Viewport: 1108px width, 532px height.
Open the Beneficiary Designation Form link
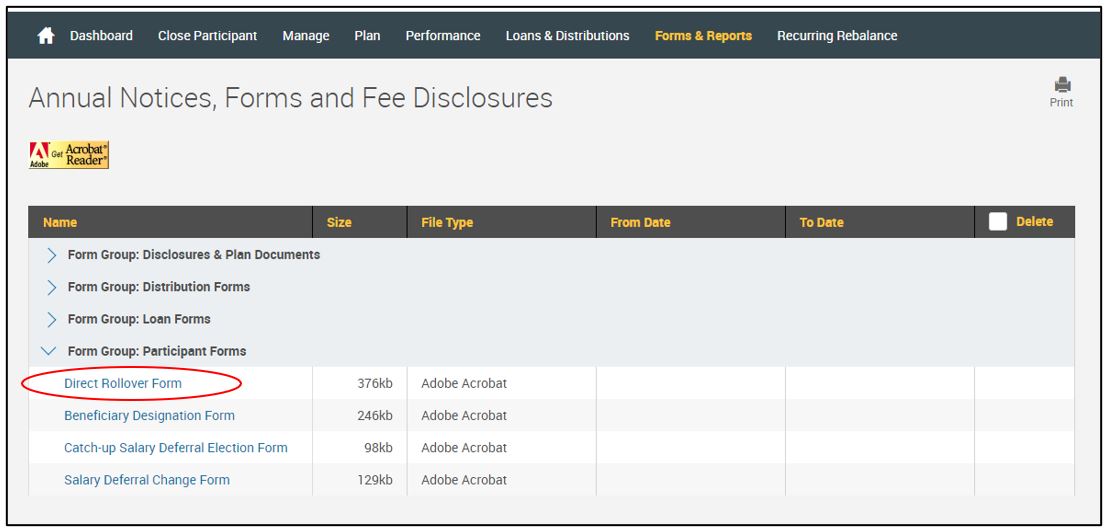(149, 415)
